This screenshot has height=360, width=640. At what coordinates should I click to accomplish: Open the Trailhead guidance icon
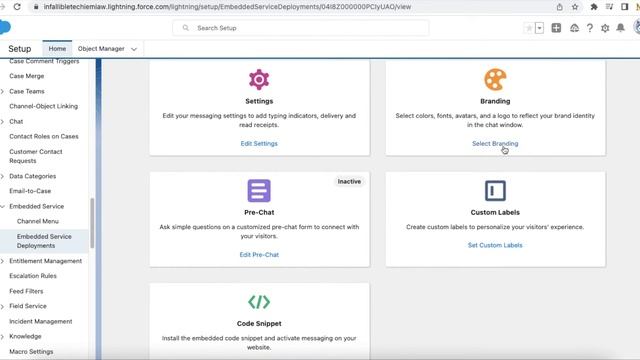(x=574, y=28)
